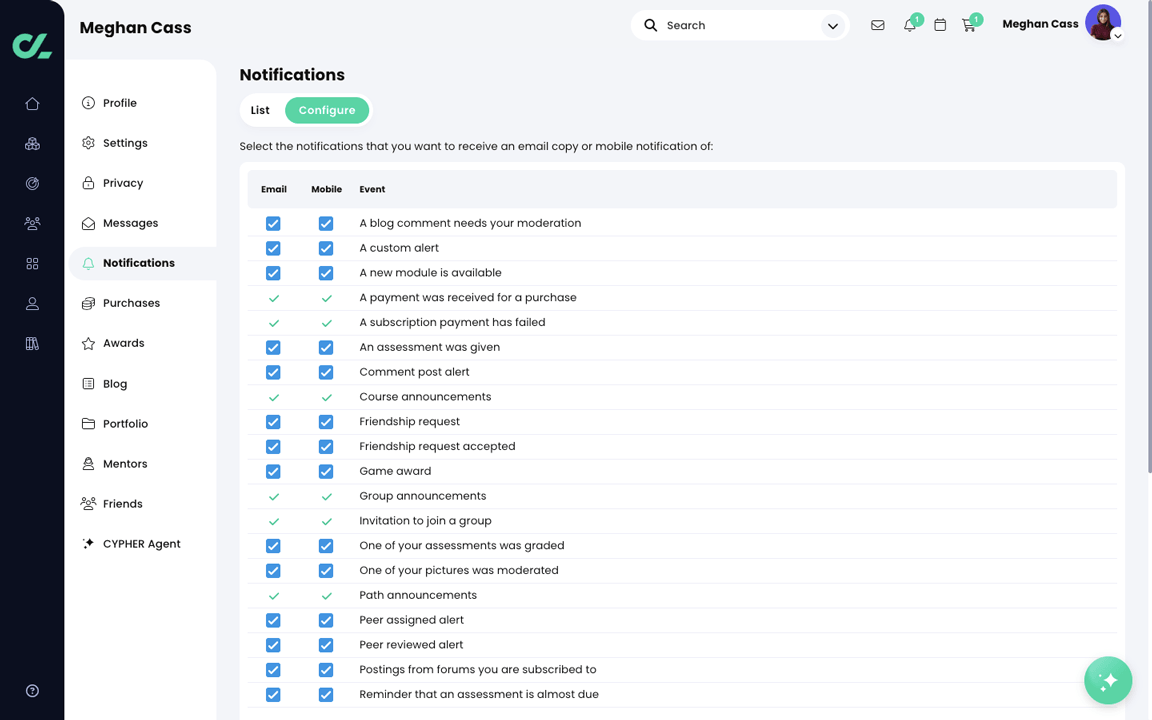This screenshot has height=720, width=1152.
Task: Click the Awards star icon
Action: click(88, 343)
